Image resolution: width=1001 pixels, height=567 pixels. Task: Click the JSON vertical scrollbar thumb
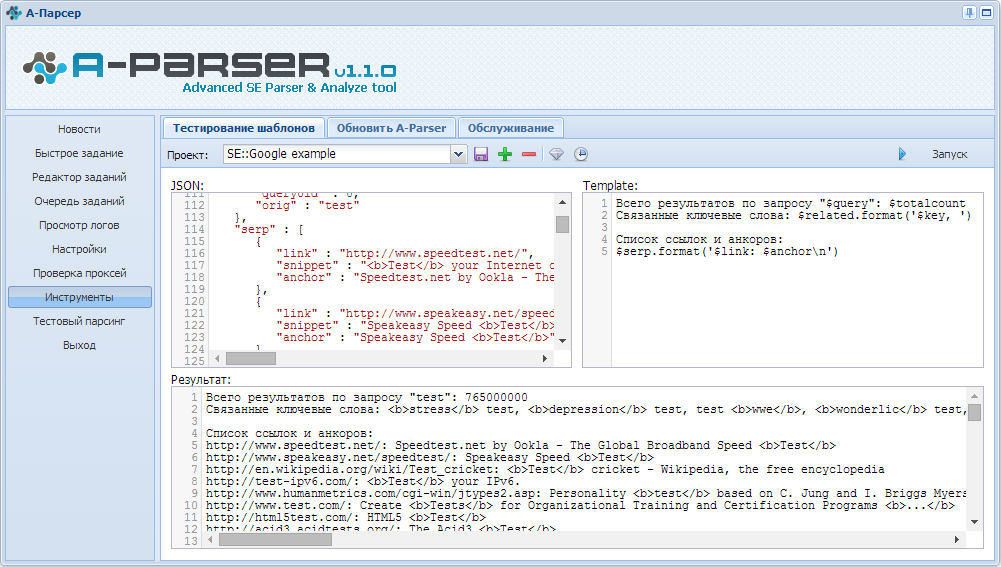tap(562, 225)
